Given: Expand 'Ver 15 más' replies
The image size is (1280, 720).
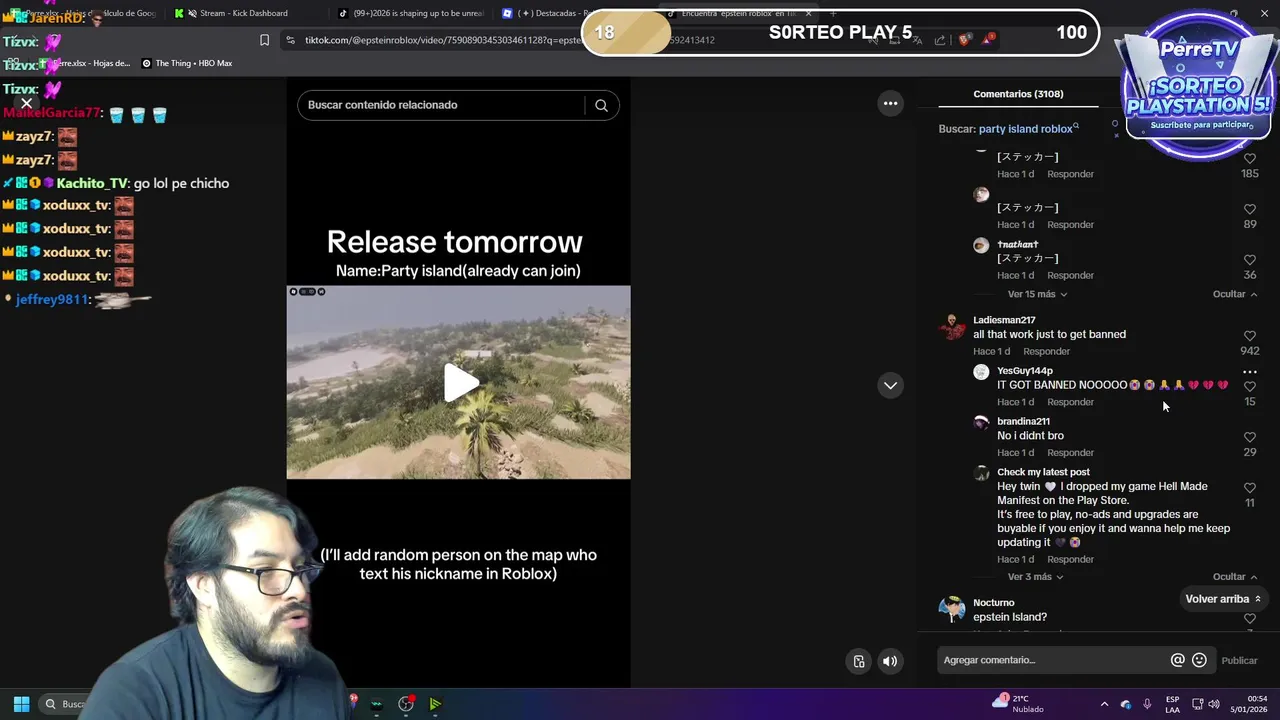Looking at the screenshot, I should tap(1037, 294).
